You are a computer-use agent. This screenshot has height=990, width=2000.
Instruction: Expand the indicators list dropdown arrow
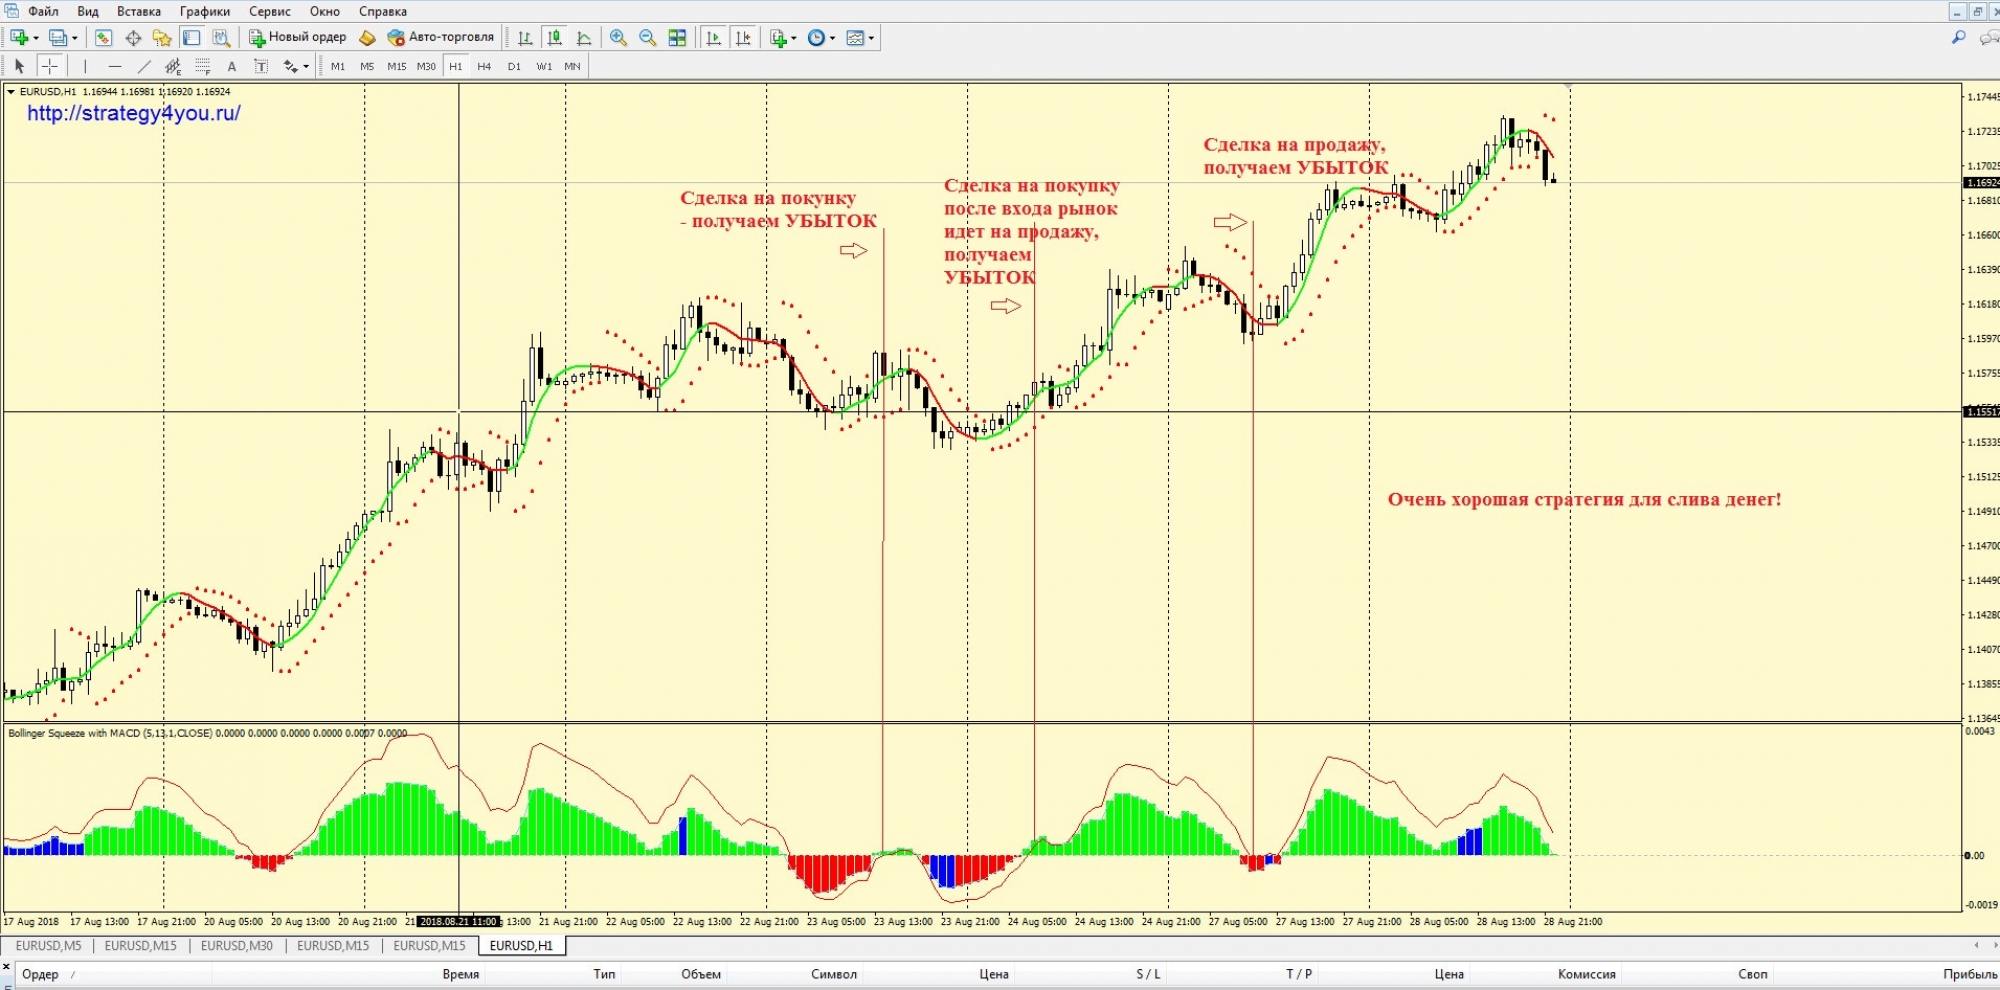pos(794,38)
